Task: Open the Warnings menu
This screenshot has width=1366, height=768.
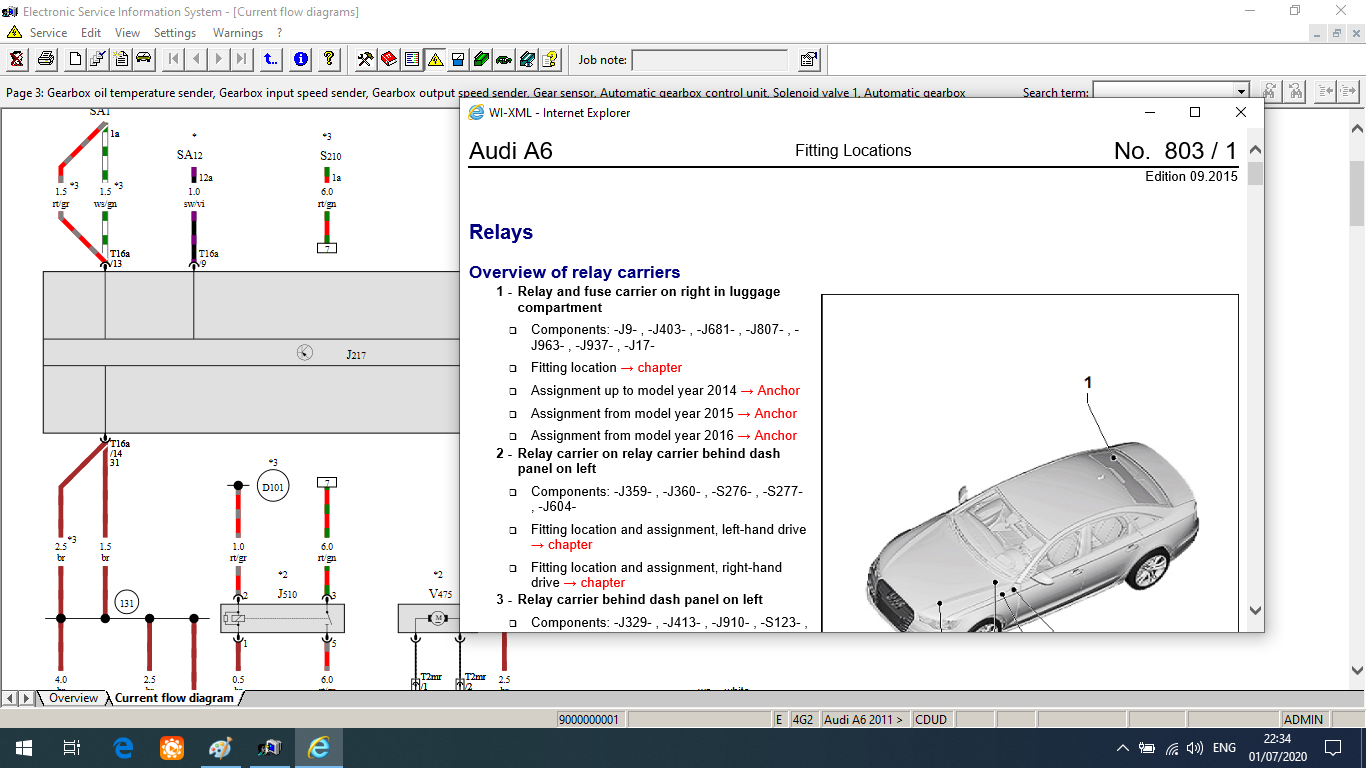Action: point(237,32)
